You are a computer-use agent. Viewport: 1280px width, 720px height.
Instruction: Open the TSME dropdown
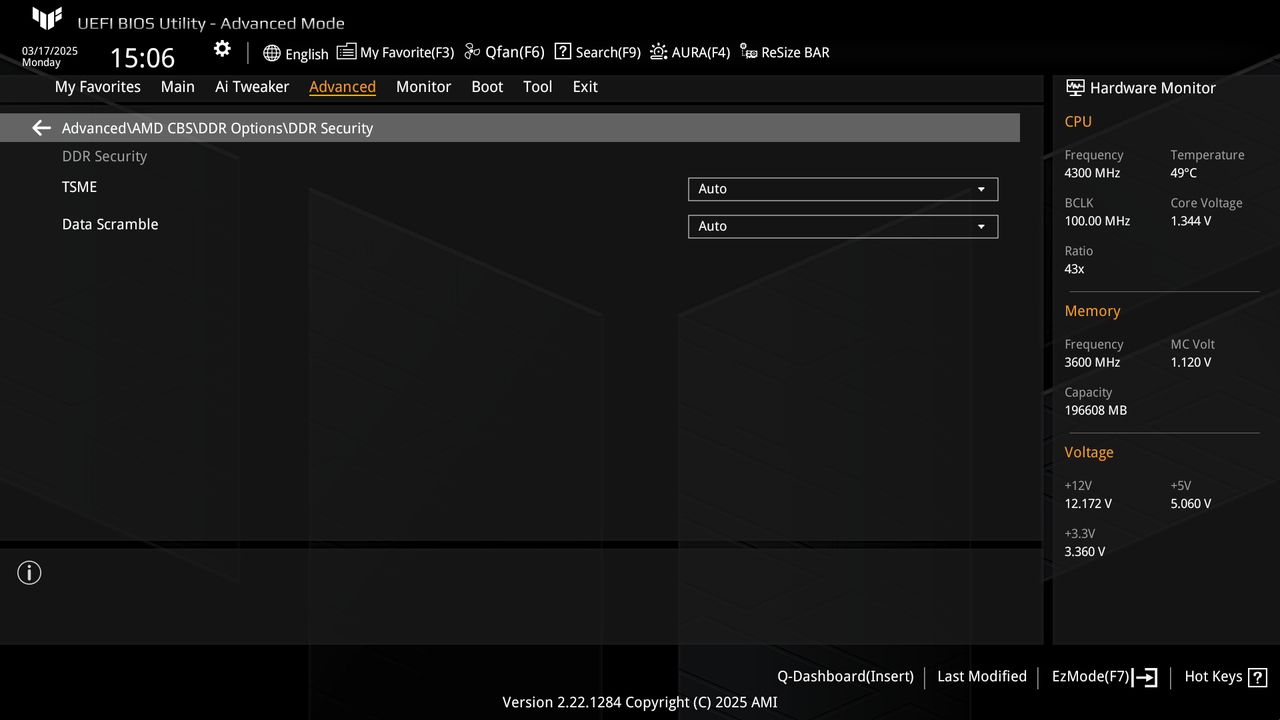pos(843,189)
